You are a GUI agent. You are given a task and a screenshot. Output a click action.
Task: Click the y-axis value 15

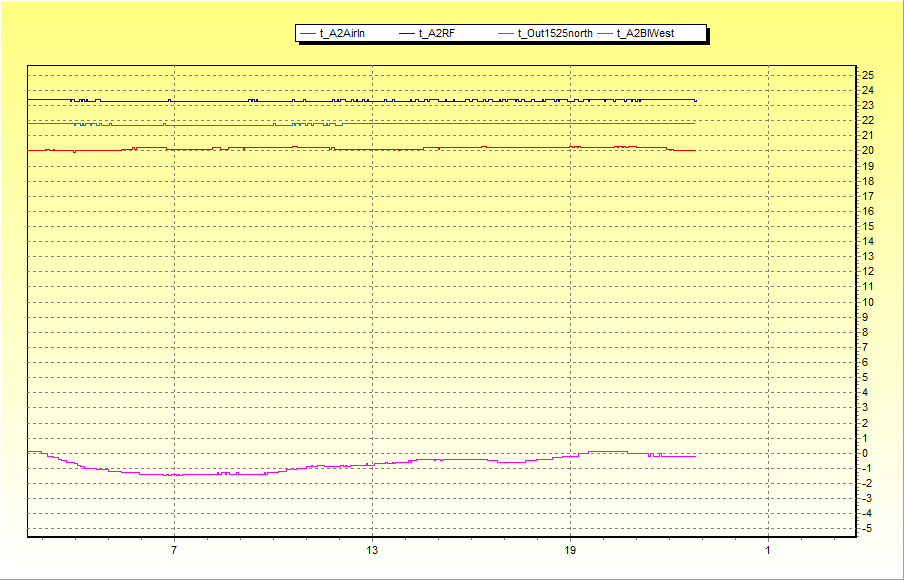click(x=868, y=226)
